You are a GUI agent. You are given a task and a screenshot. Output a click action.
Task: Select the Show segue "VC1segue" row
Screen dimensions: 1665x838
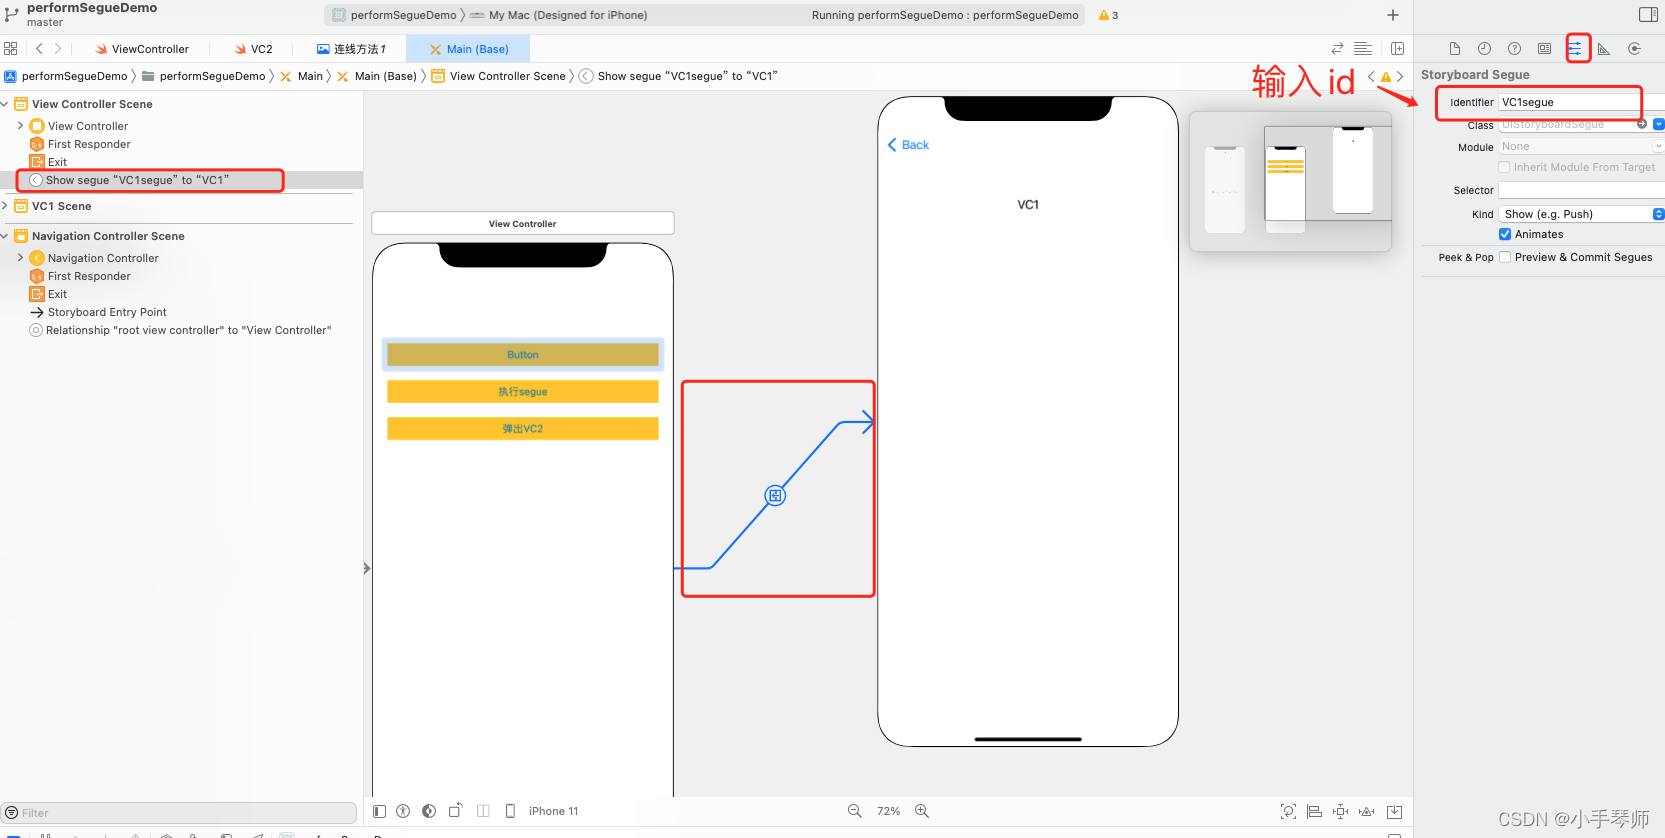[x=182, y=180]
